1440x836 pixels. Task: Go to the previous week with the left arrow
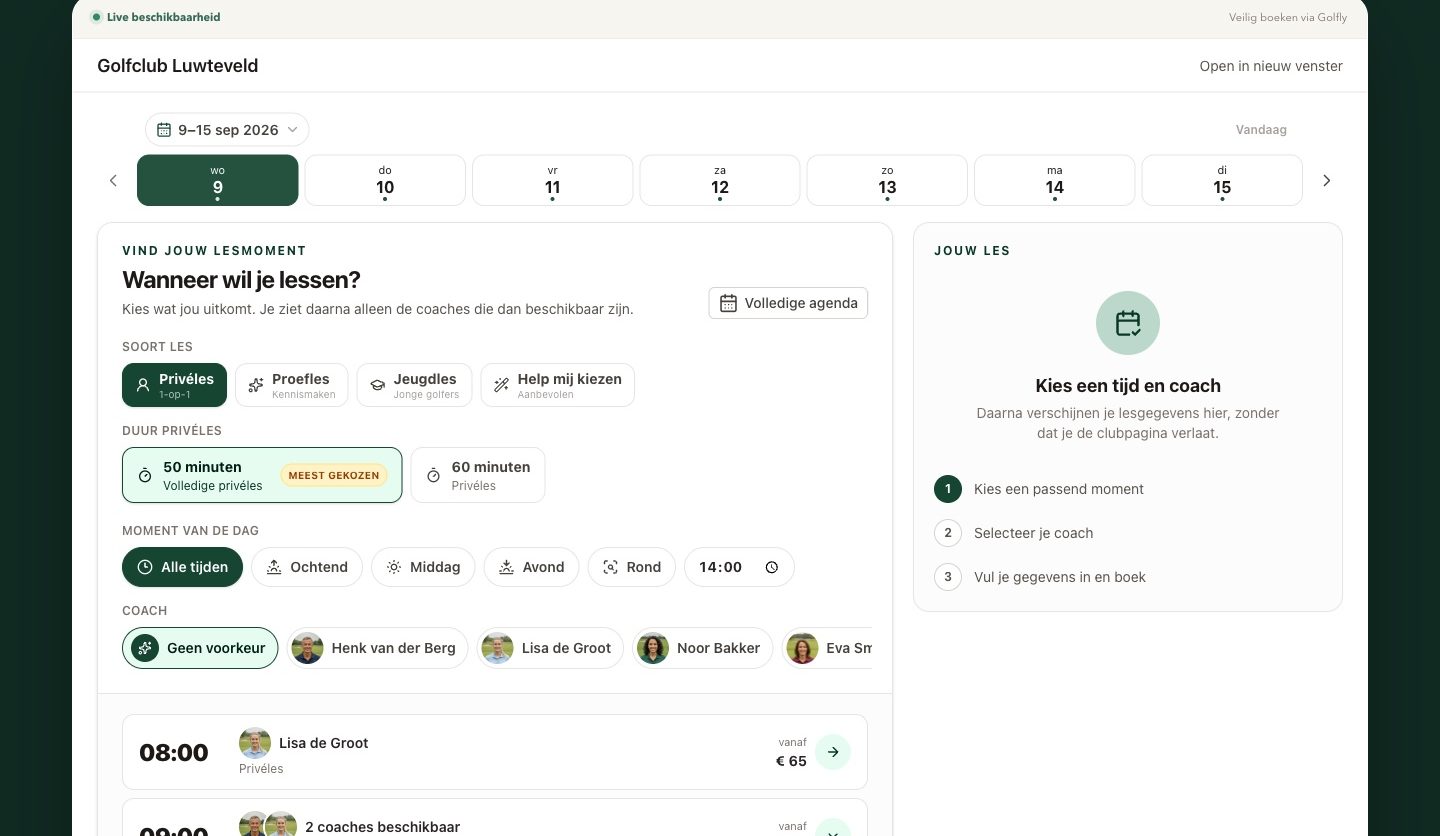(x=113, y=181)
